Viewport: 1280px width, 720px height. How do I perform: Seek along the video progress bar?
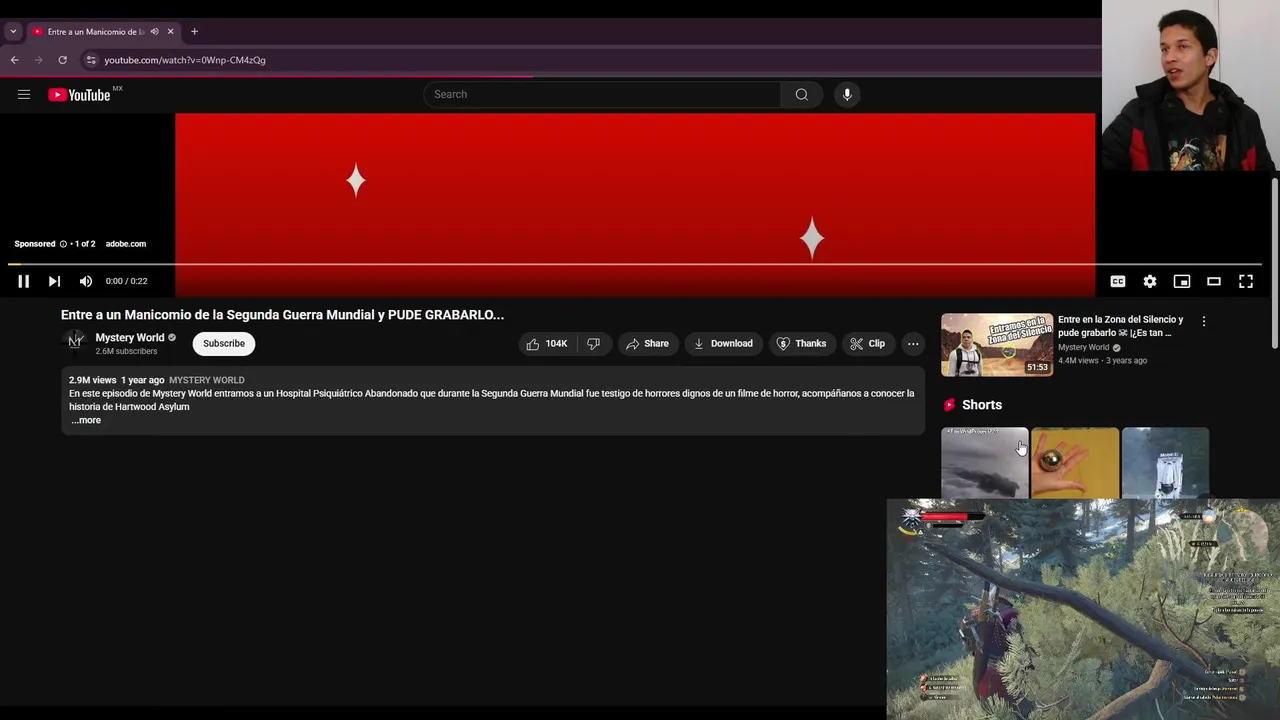(635, 265)
